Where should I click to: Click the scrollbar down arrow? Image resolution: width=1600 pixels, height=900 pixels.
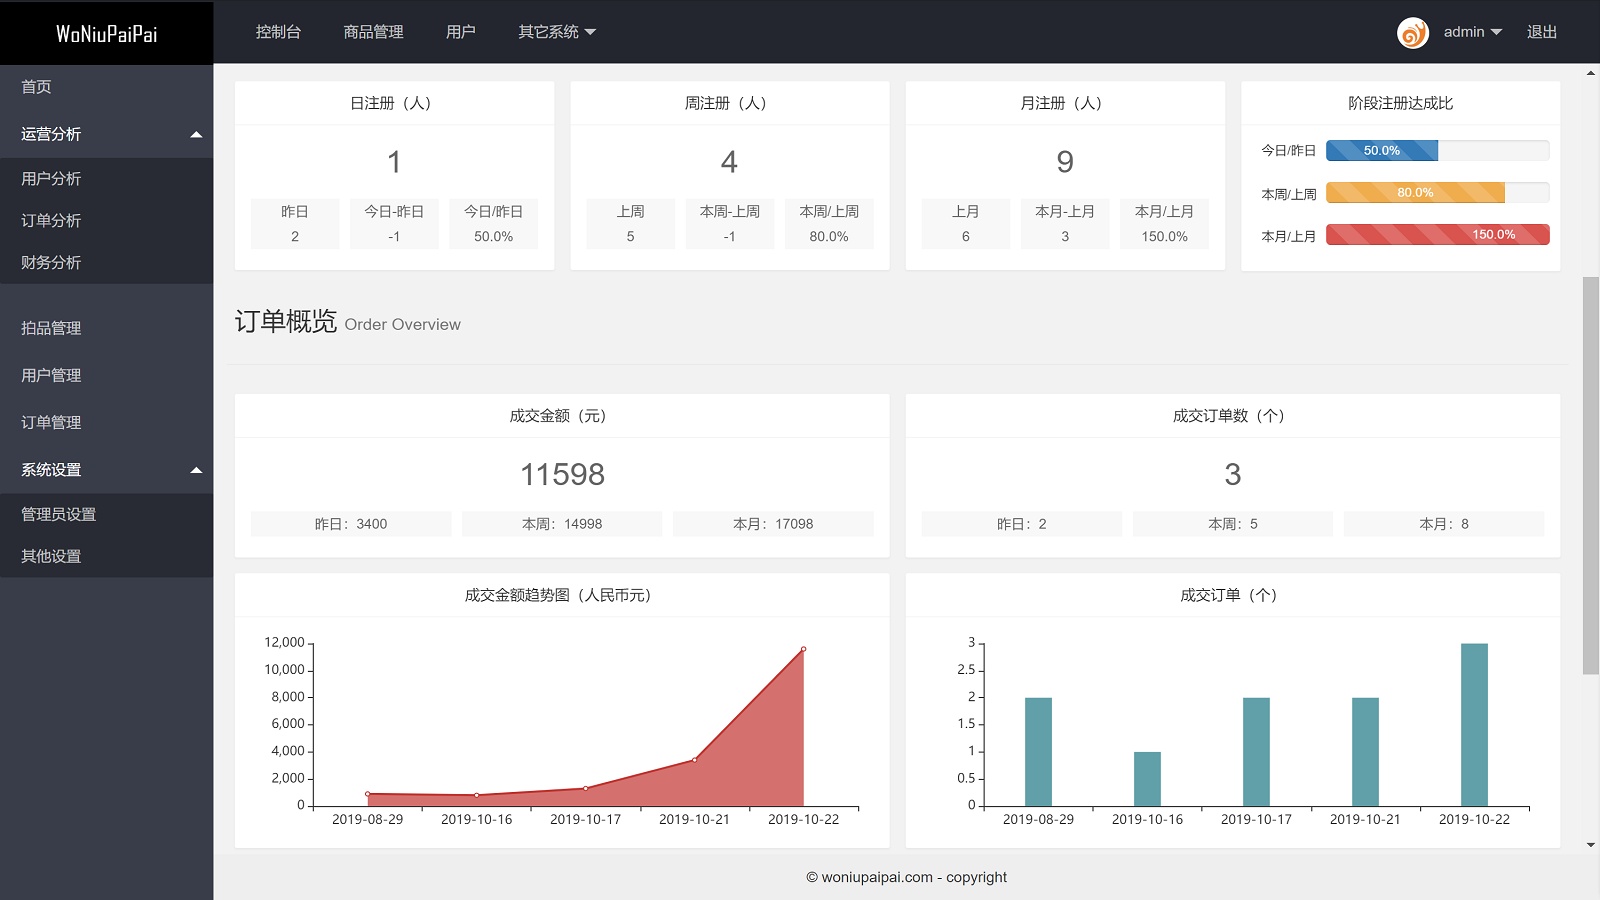click(1591, 845)
